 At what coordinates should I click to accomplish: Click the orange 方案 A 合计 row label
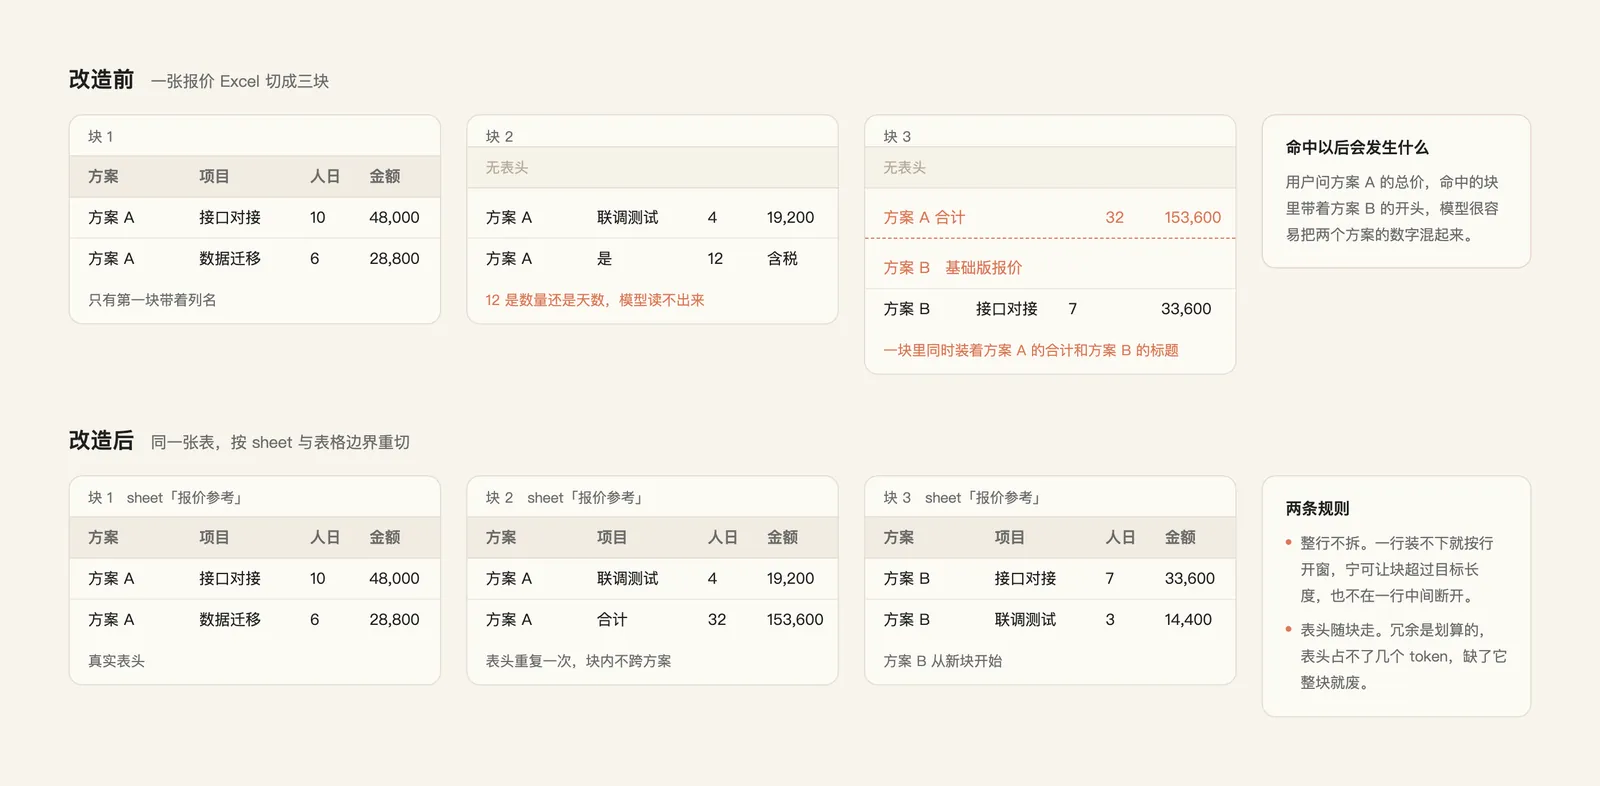pyautogui.click(x=924, y=218)
